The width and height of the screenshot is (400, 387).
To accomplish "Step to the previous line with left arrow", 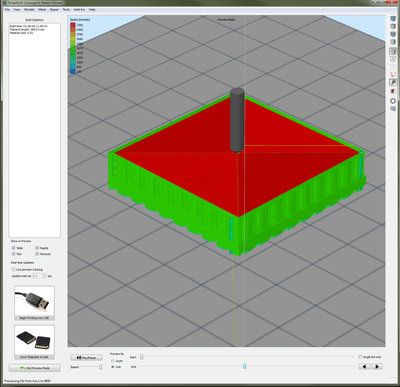I will pos(364,367).
